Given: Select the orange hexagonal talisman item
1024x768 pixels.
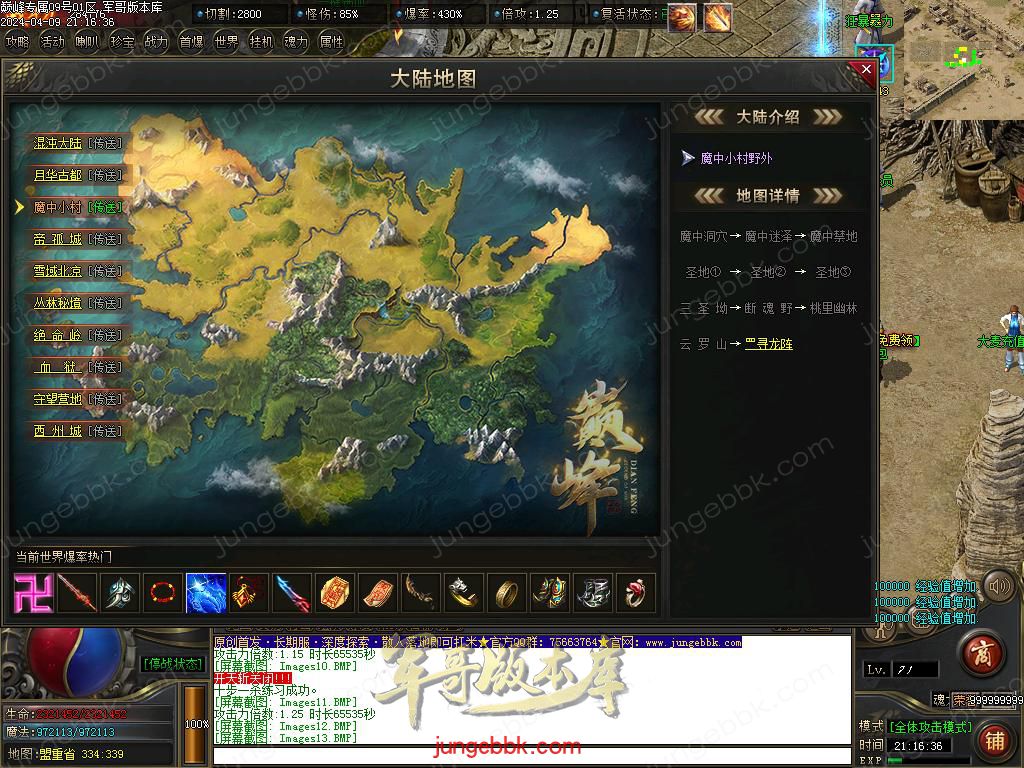Looking at the screenshot, I should (x=335, y=593).
